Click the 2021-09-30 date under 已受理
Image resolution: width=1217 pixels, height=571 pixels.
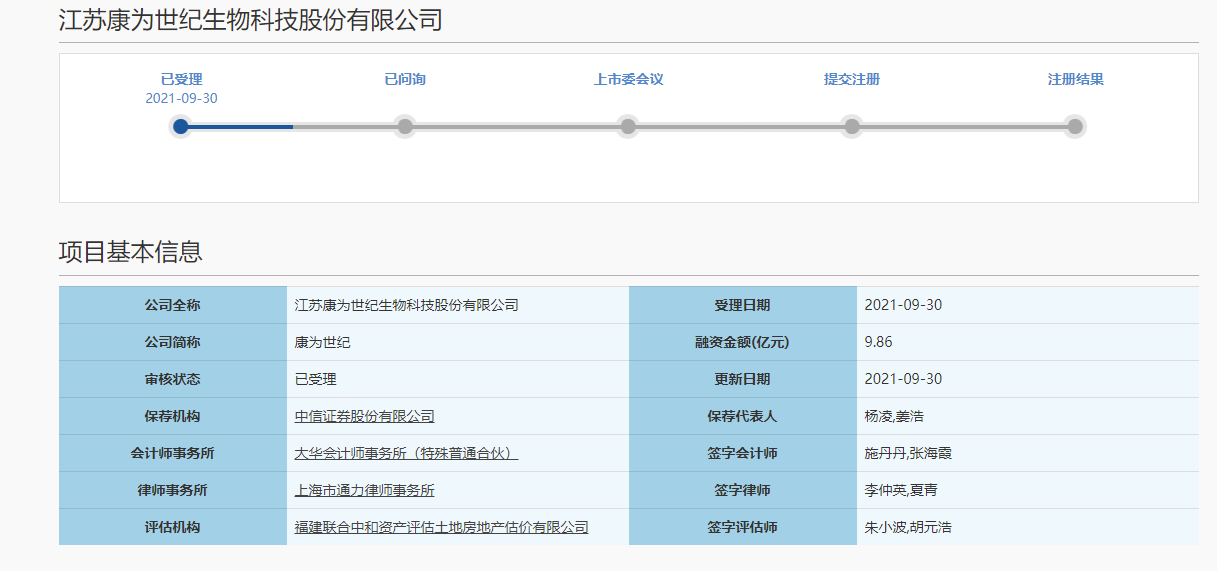181,98
